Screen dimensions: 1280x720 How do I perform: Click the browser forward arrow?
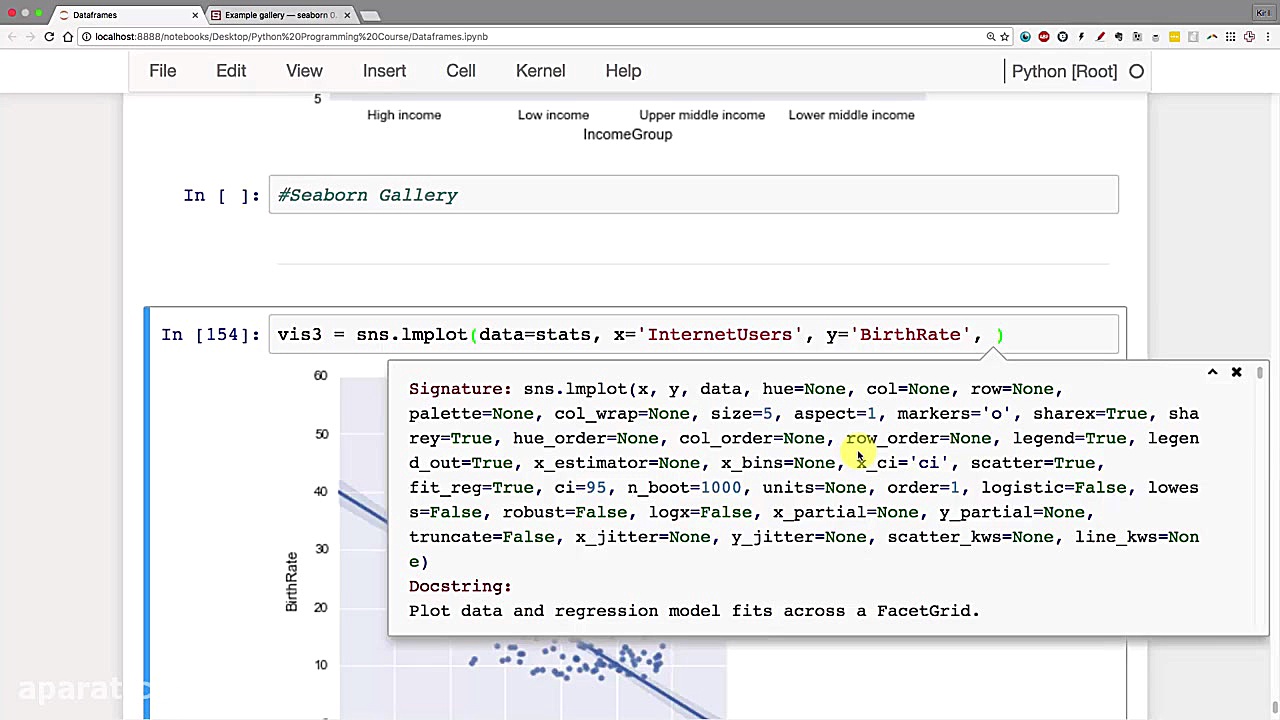(x=31, y=36)
